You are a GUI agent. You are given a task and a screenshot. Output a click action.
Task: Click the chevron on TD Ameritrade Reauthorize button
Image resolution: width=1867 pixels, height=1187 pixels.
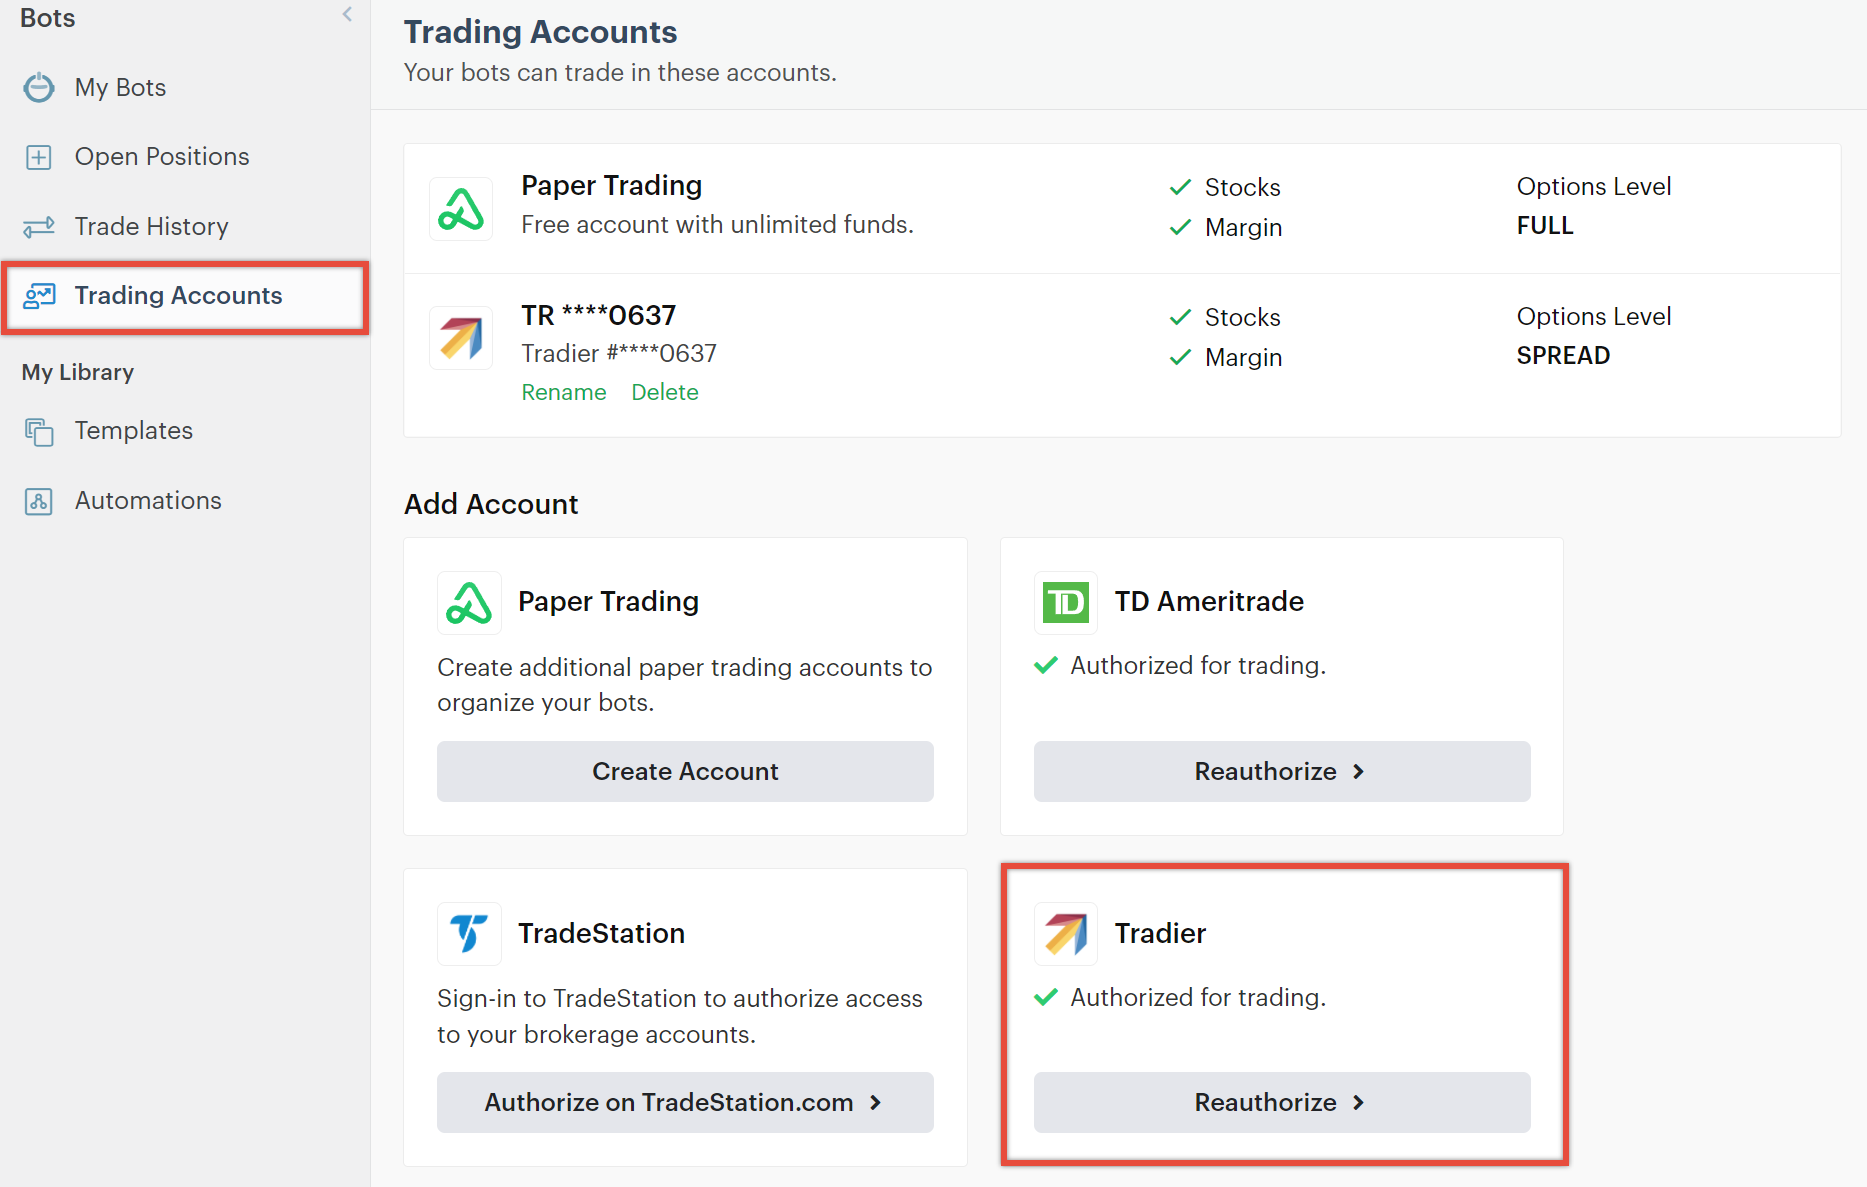(x=1358, y=771)
